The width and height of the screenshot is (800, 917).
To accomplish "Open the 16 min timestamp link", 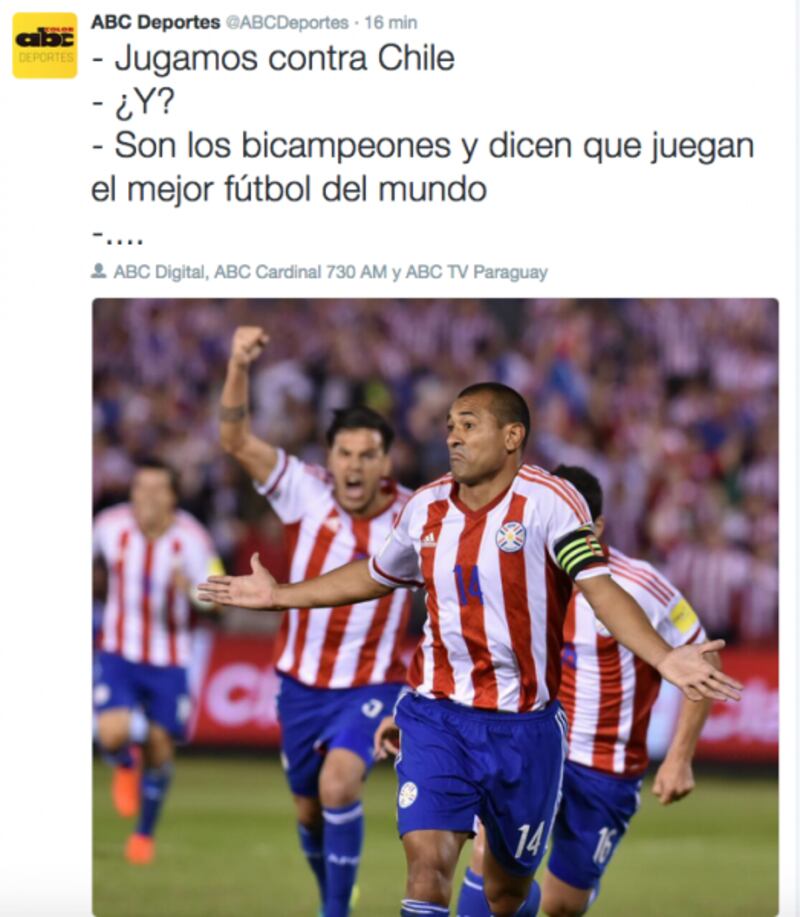I will (391, 23).
